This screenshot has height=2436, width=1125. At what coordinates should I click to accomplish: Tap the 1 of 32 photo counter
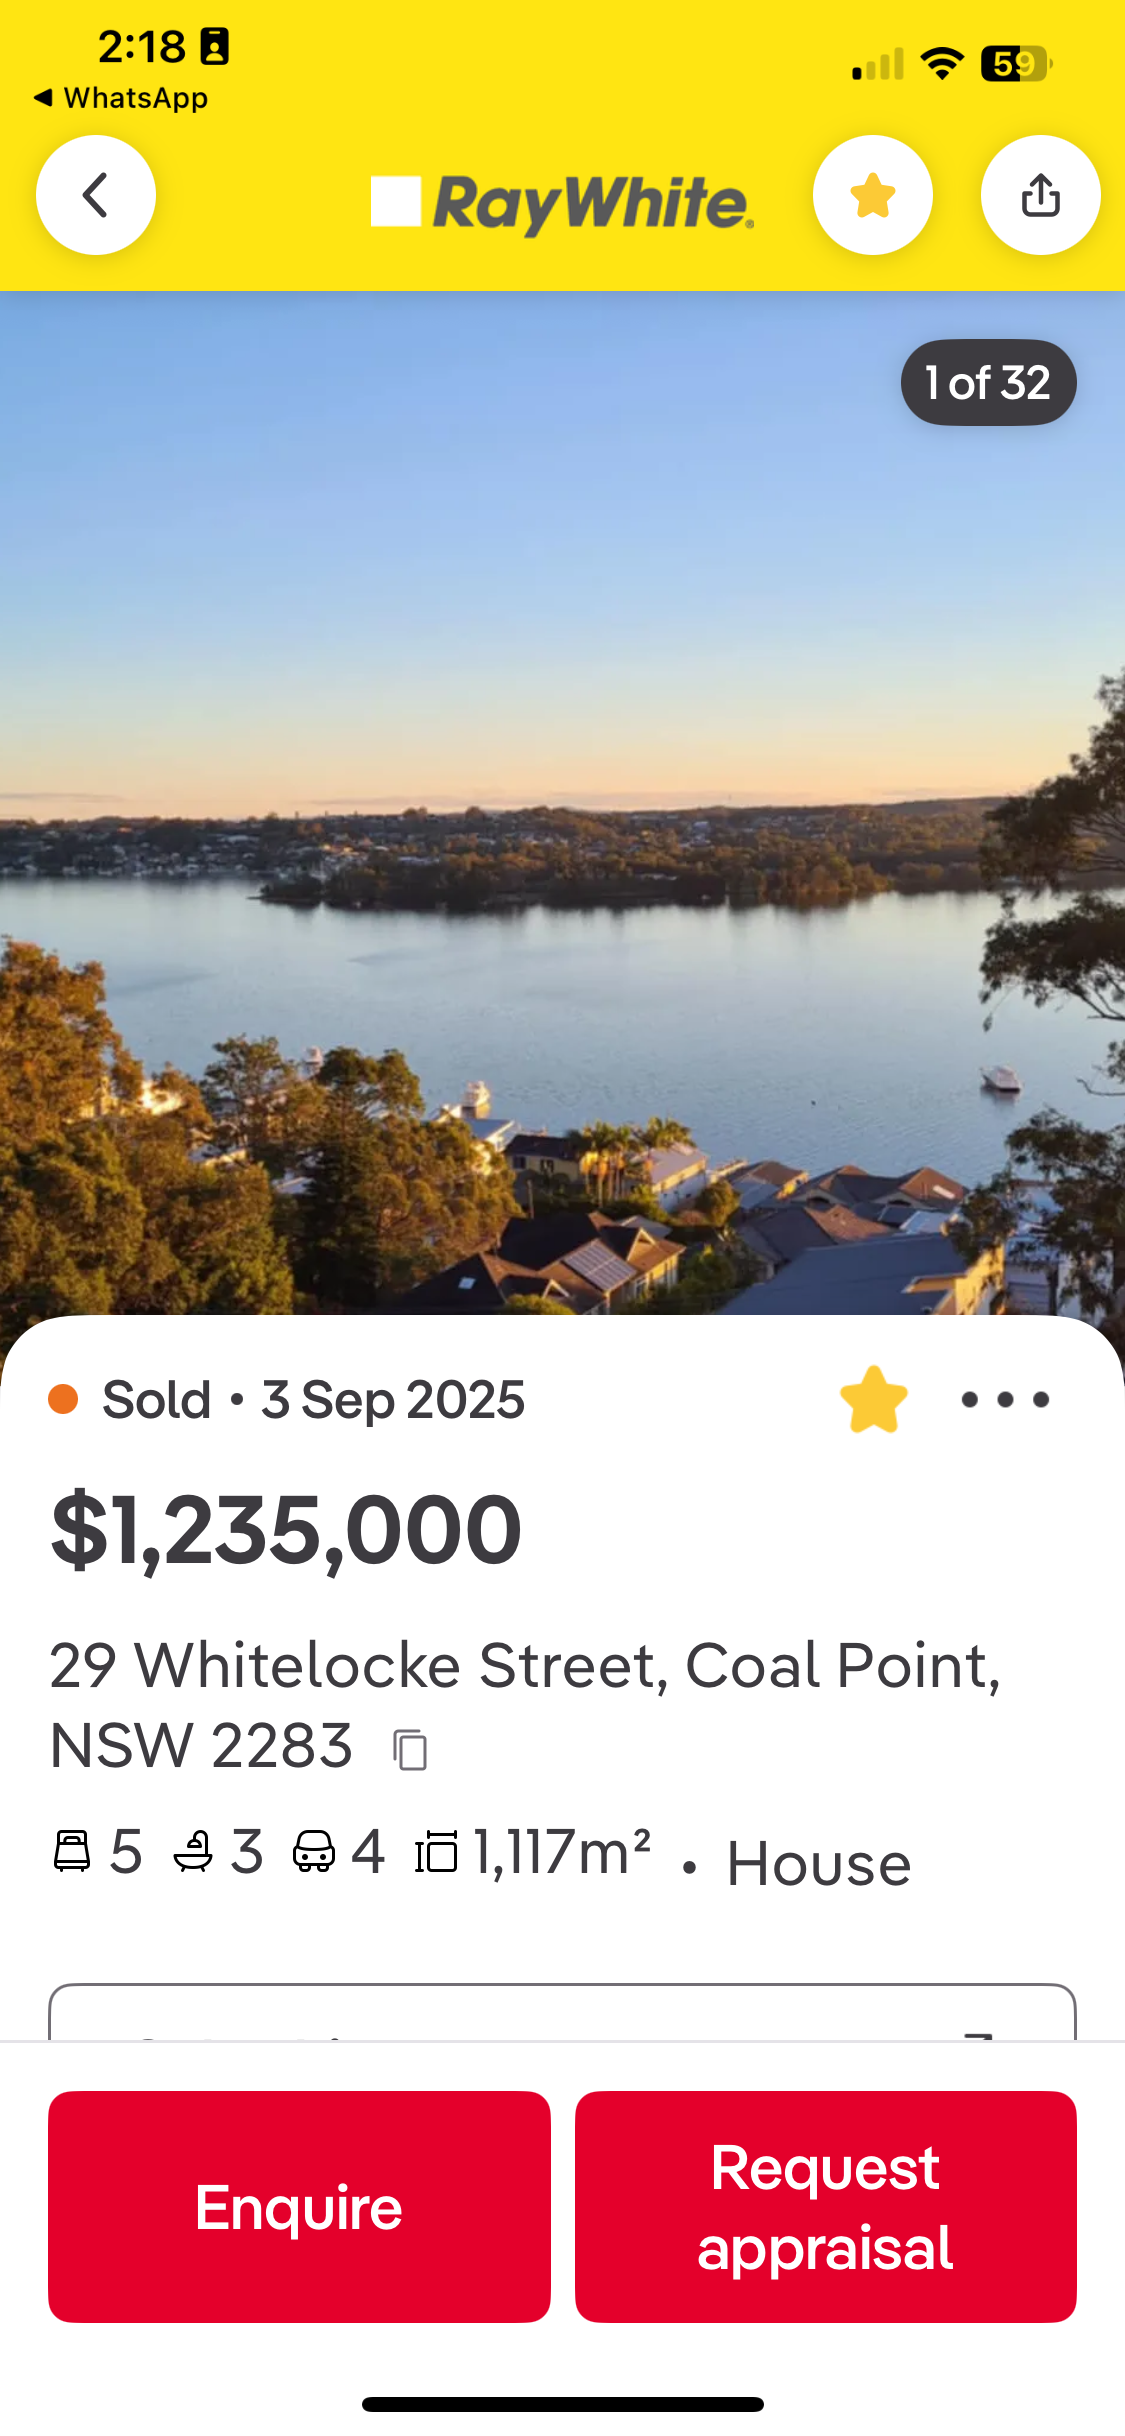[988, 383]
